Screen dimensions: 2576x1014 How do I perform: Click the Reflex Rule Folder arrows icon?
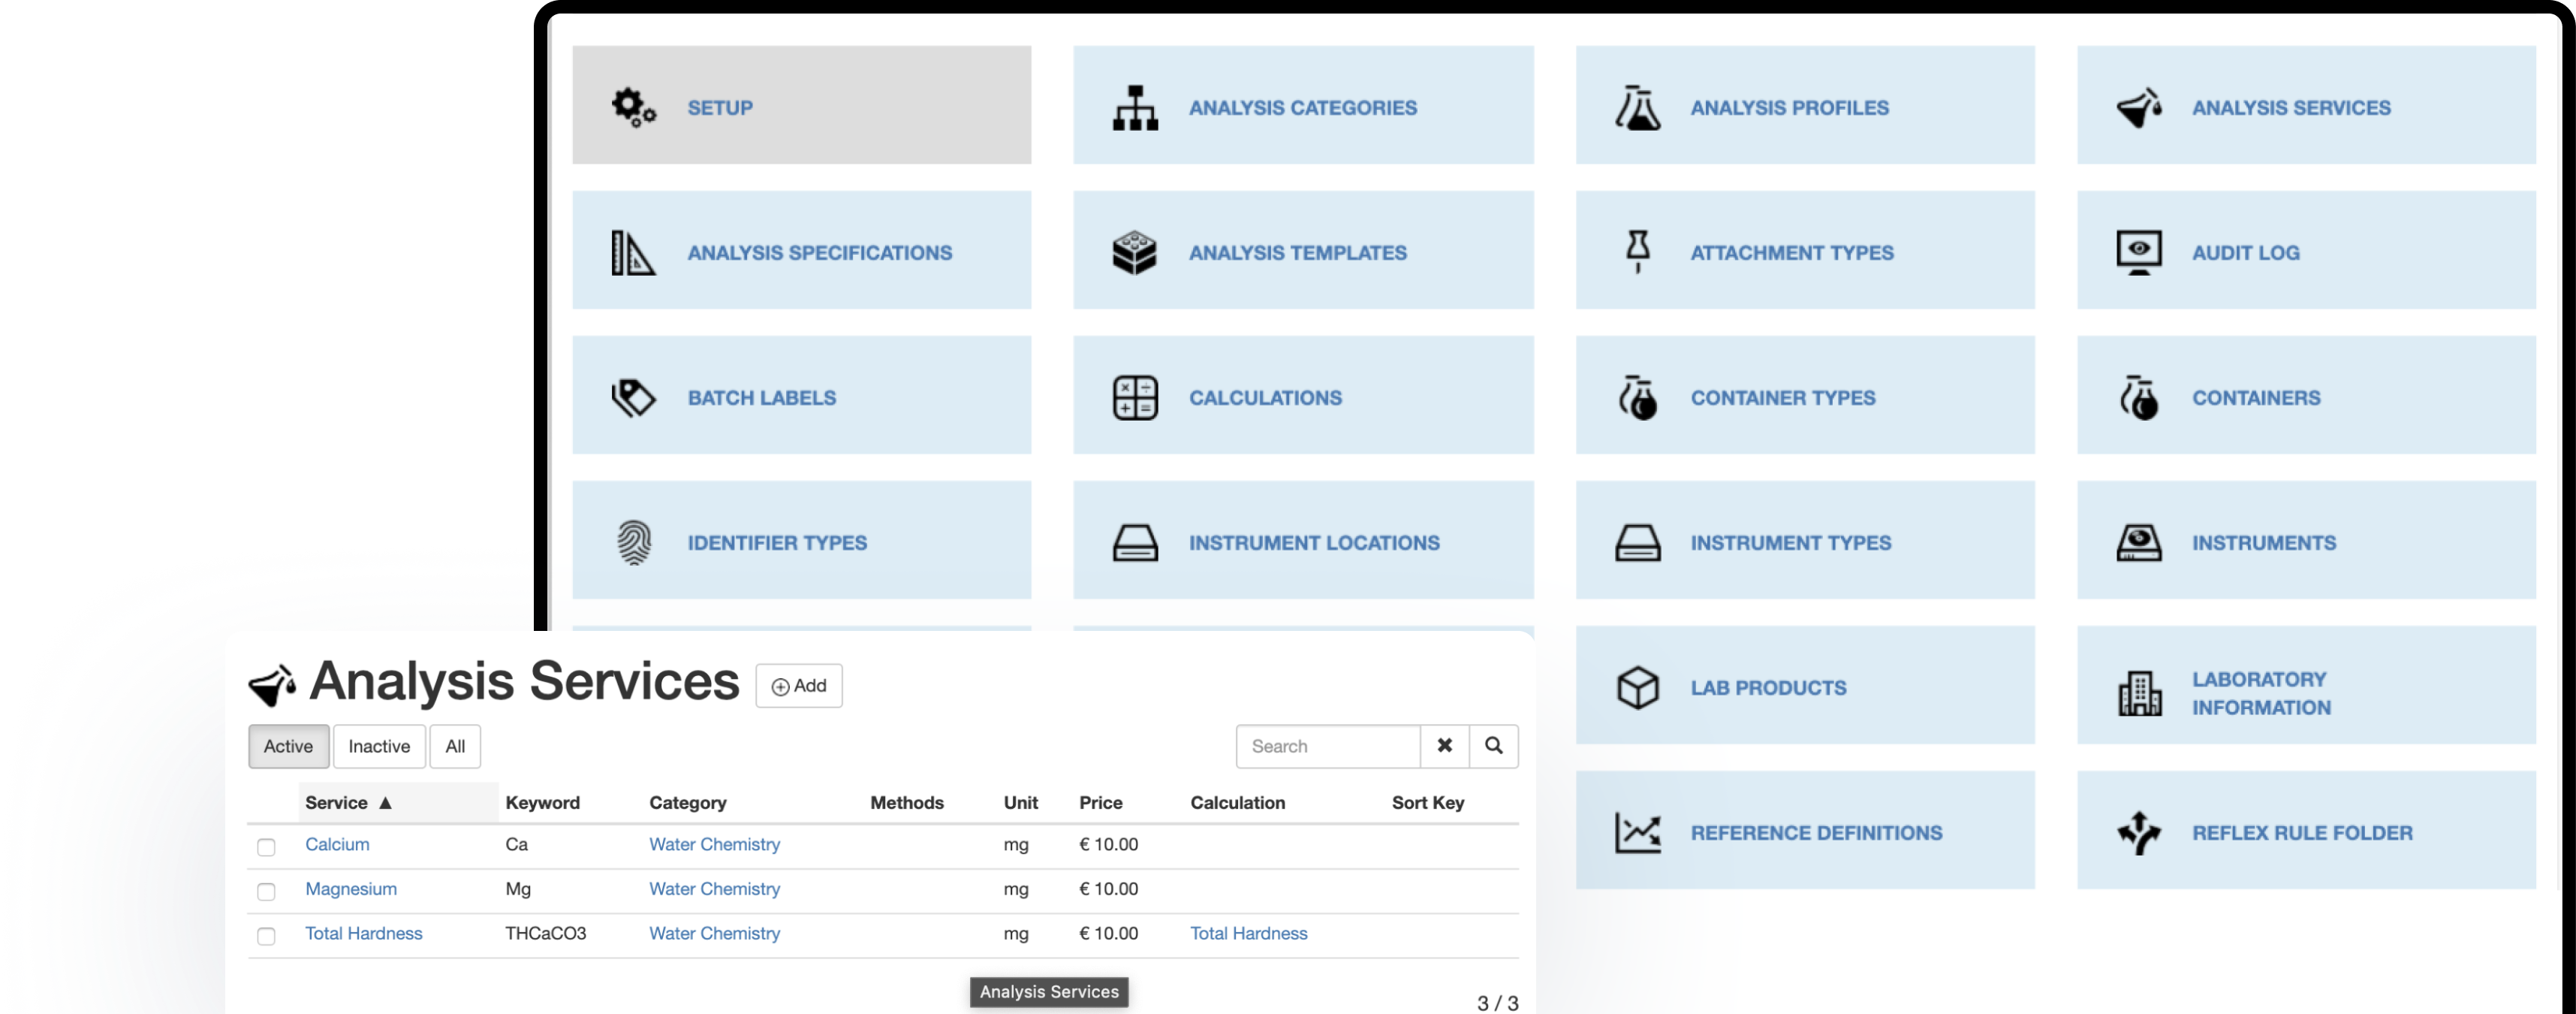point(2138,832)
